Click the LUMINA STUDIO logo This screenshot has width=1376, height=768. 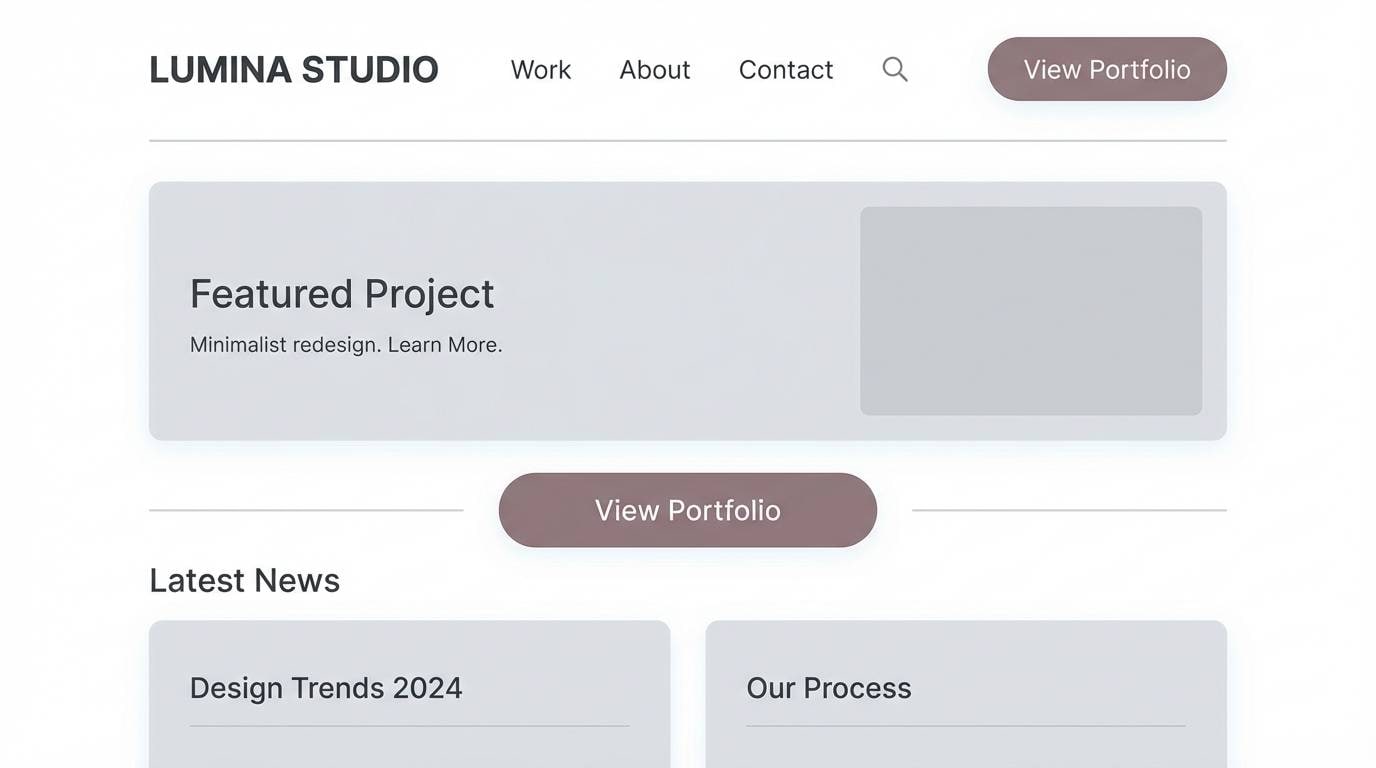pos(293,69)
